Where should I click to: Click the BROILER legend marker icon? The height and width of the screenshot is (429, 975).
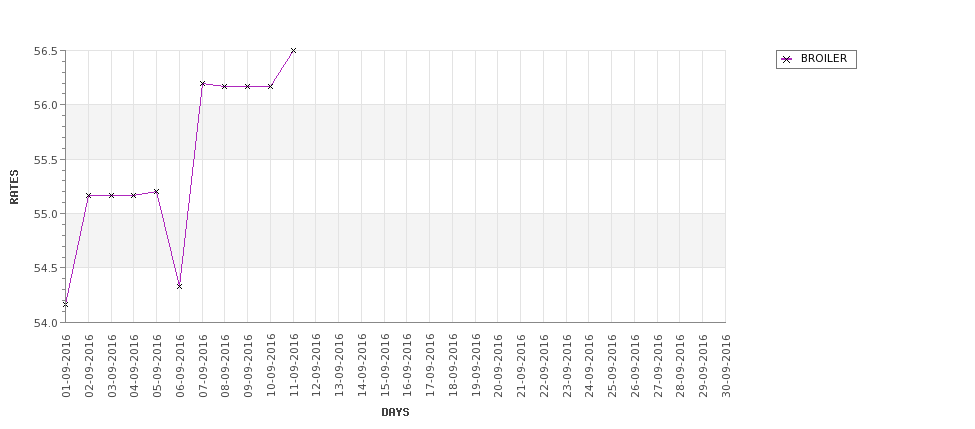pyautogui.click(x=786, y=59)
